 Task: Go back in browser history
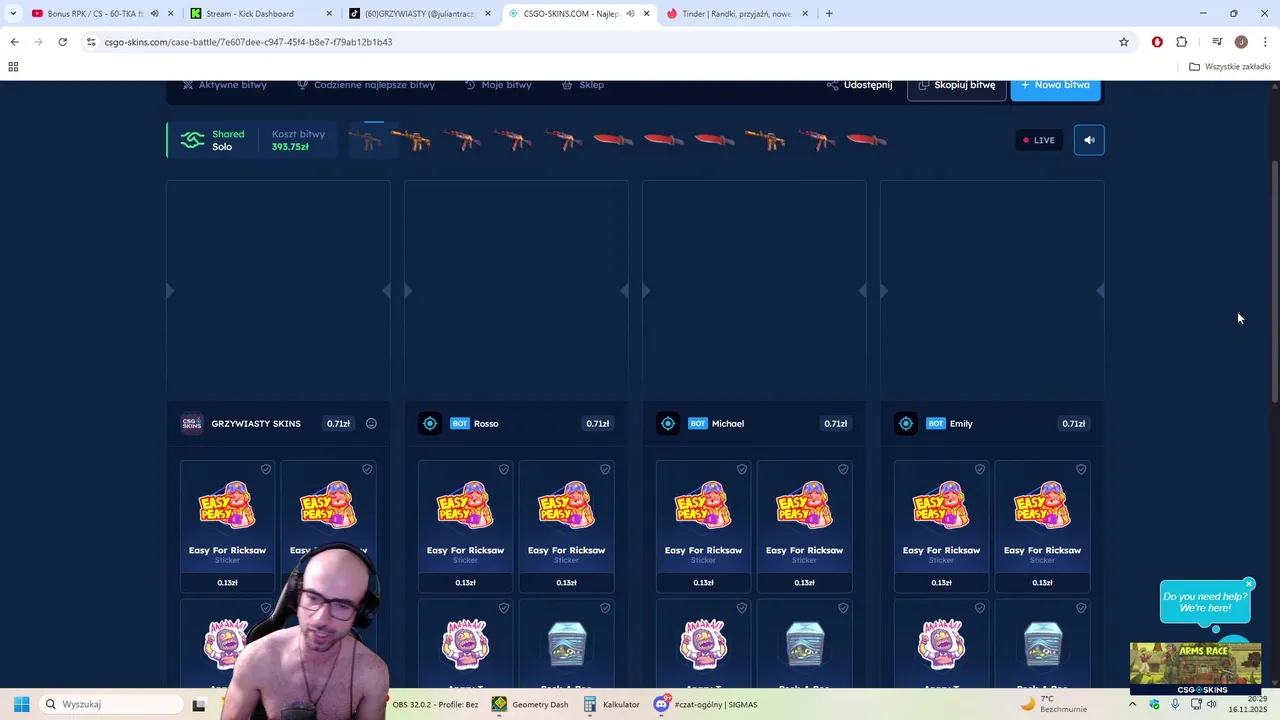tap(14, 42)
